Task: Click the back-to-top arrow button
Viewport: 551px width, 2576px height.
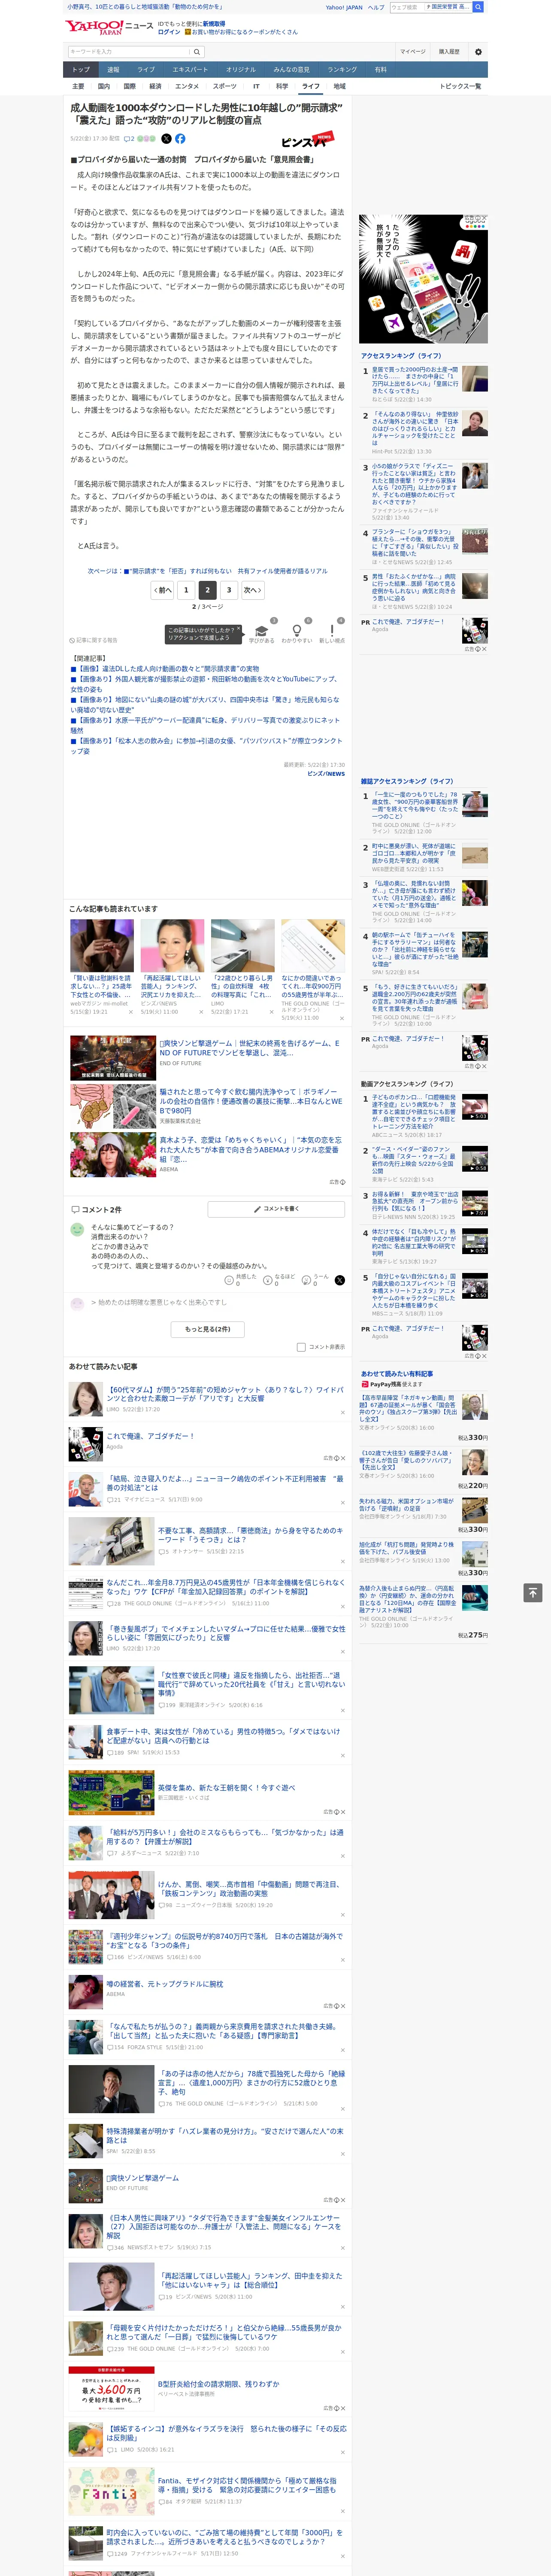Action: (x=533, y=1592)
